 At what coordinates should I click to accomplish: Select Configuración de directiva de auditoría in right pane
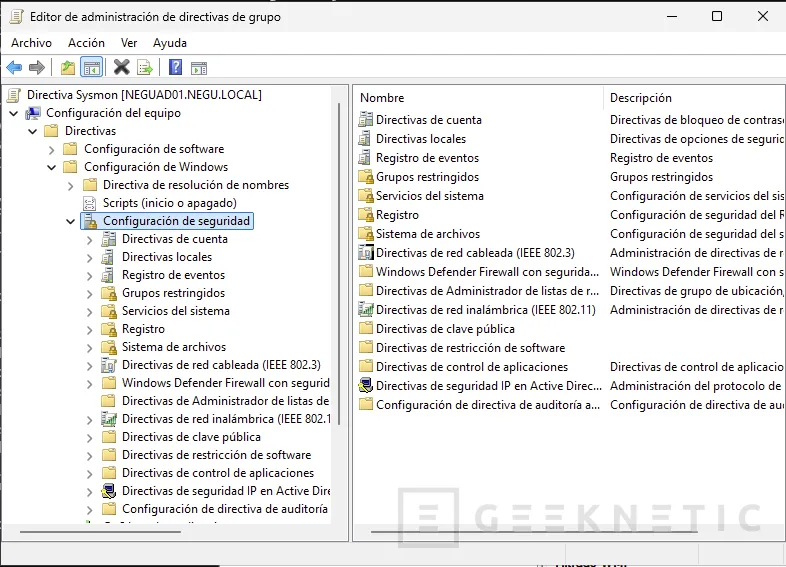(488, 405)
